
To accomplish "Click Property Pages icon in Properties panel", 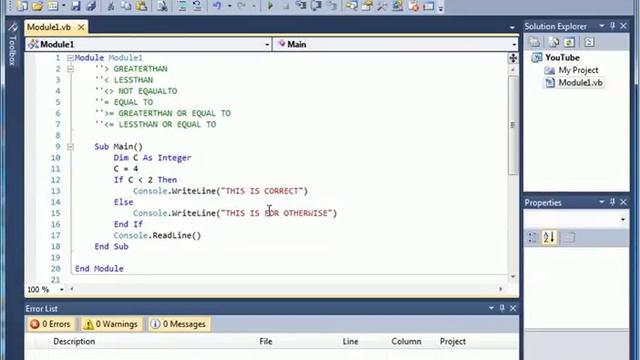I will tap(569, 237).
